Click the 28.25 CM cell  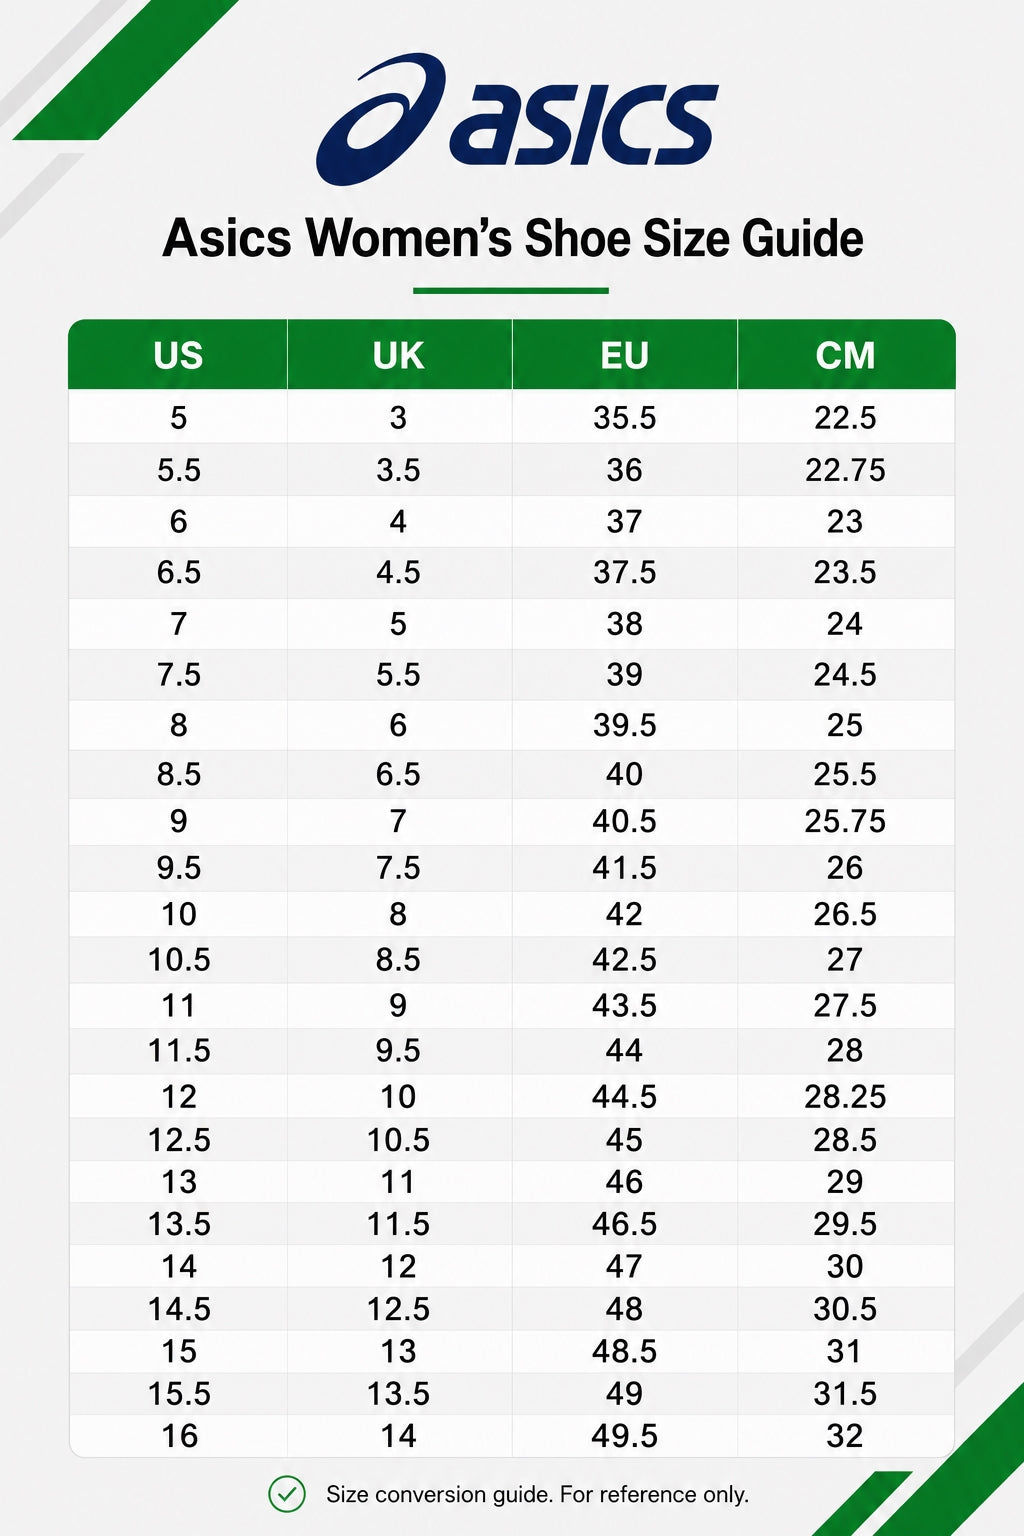tap(846, 1096)
